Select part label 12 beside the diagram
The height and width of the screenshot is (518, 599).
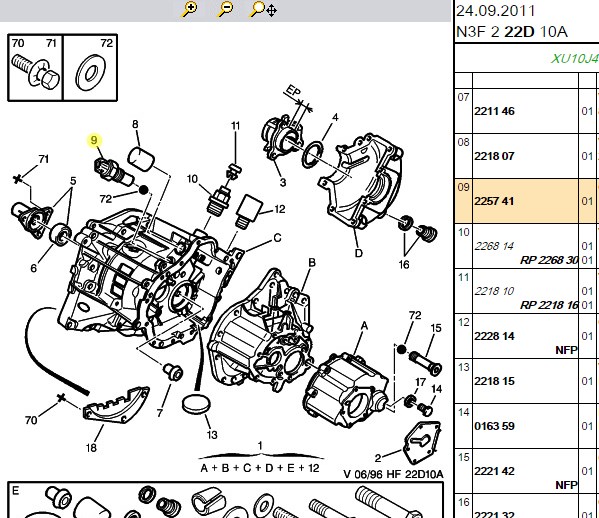280,209
